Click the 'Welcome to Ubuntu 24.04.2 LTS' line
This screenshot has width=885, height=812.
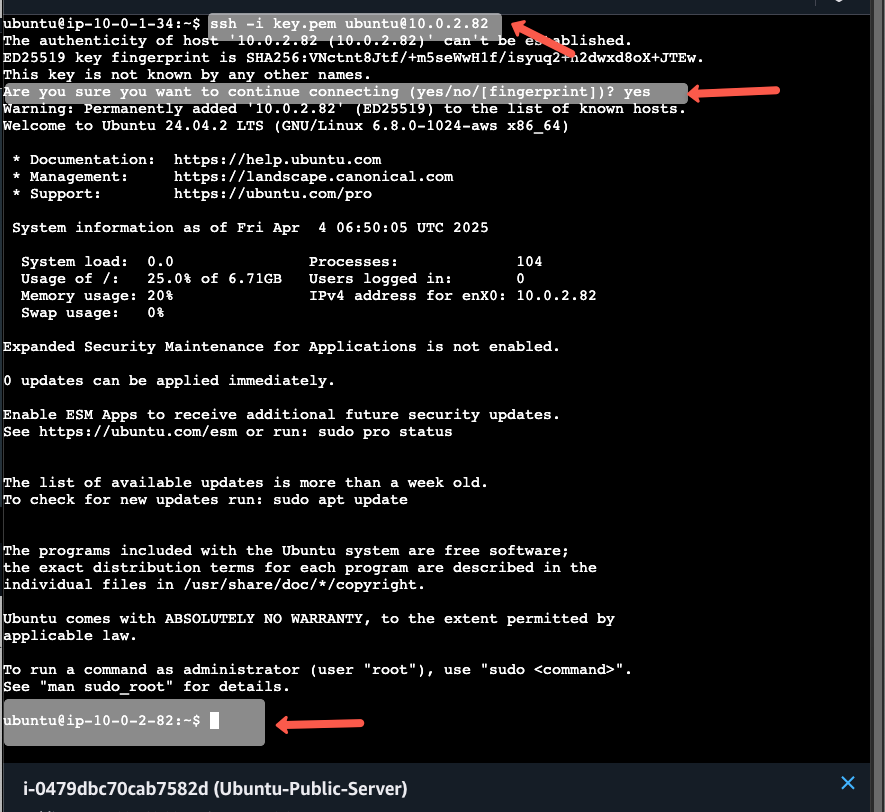point(286,125)
